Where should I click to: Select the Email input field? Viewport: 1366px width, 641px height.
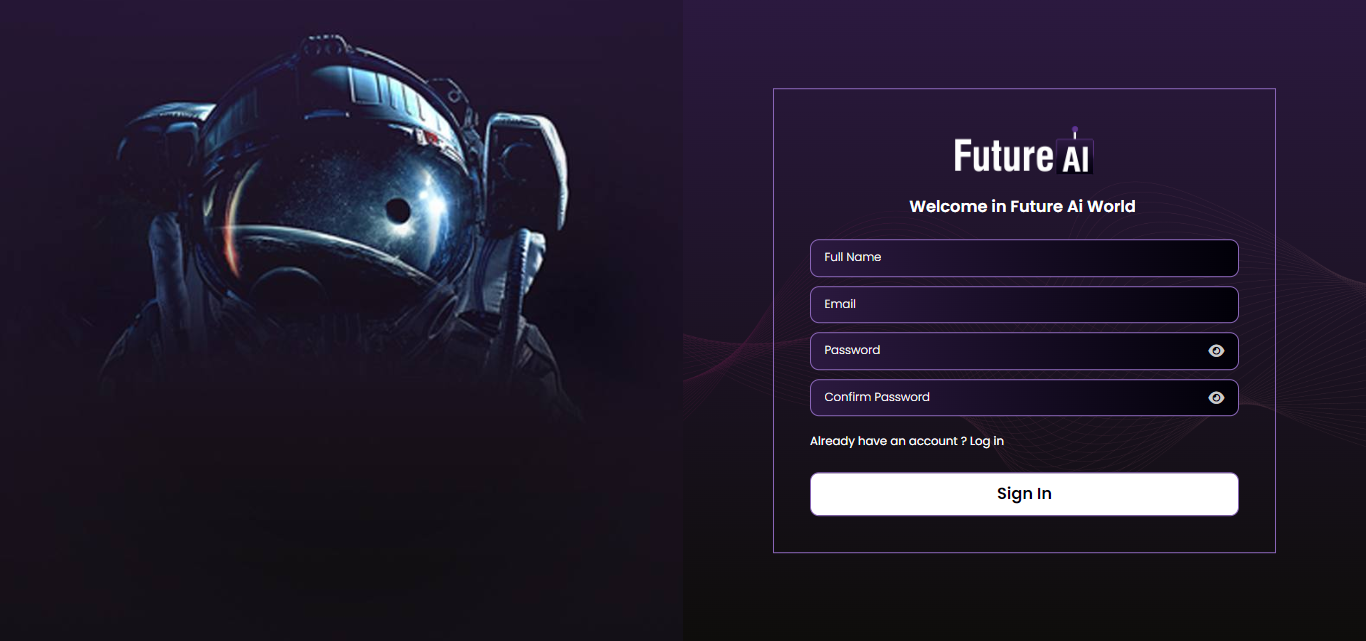(x=1023, y=304)
